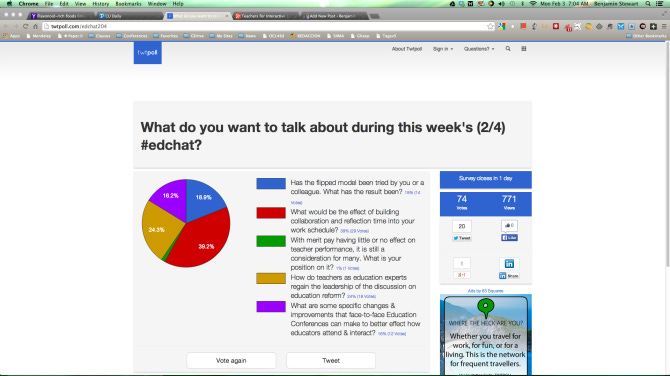Expand the Sign in dropdown

tap(443, 49)
